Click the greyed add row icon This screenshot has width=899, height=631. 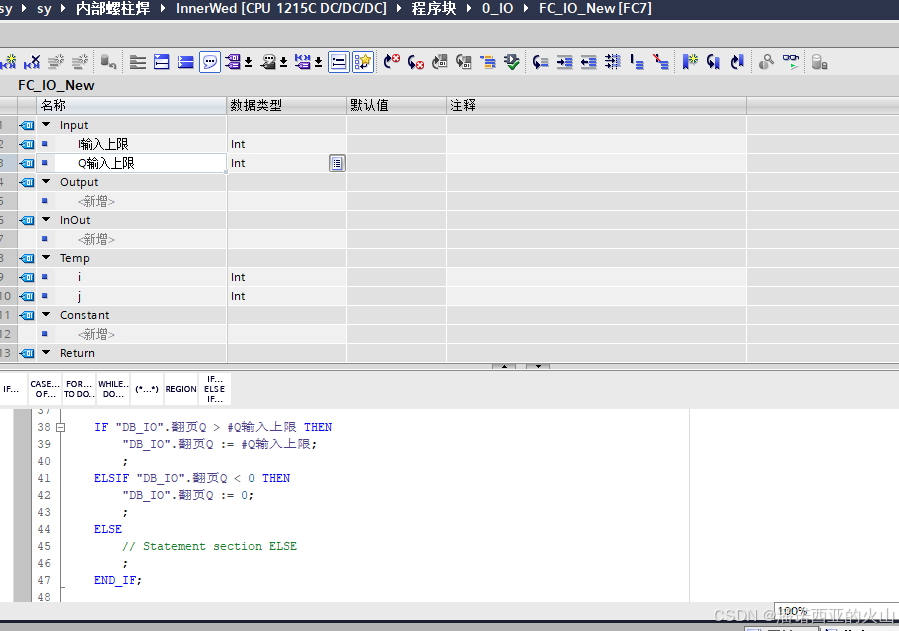[80, 62]
